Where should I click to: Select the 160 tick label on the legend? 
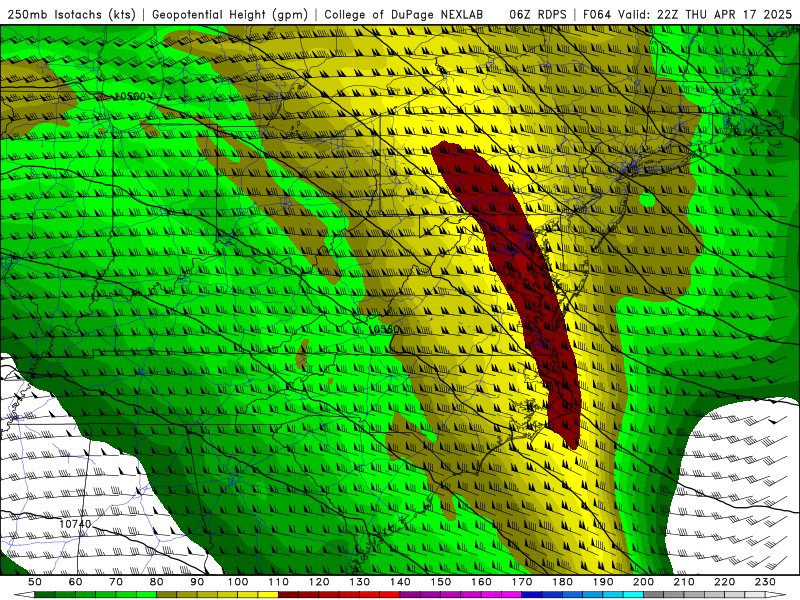tap(481, 582)
